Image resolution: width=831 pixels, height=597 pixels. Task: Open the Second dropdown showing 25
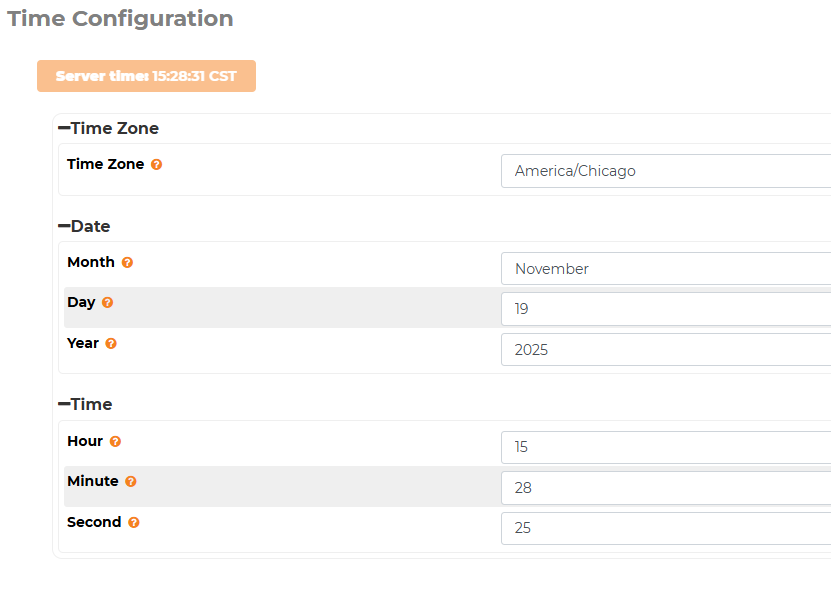click(x=665, y=528)
